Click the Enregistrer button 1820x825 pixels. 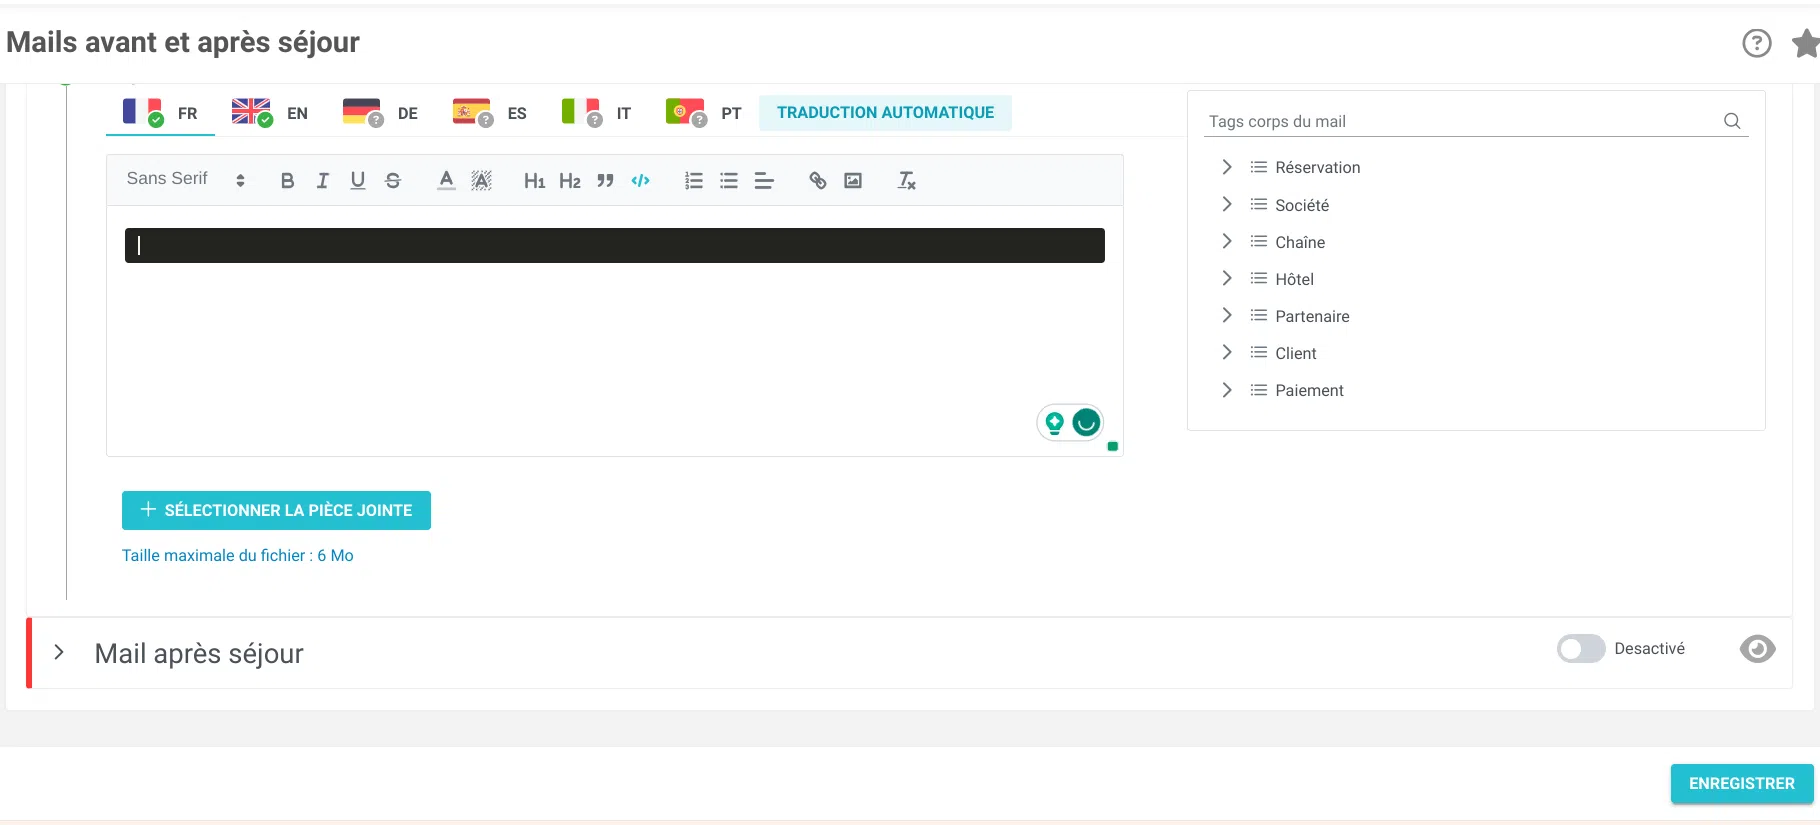[x=1741, y=783]
